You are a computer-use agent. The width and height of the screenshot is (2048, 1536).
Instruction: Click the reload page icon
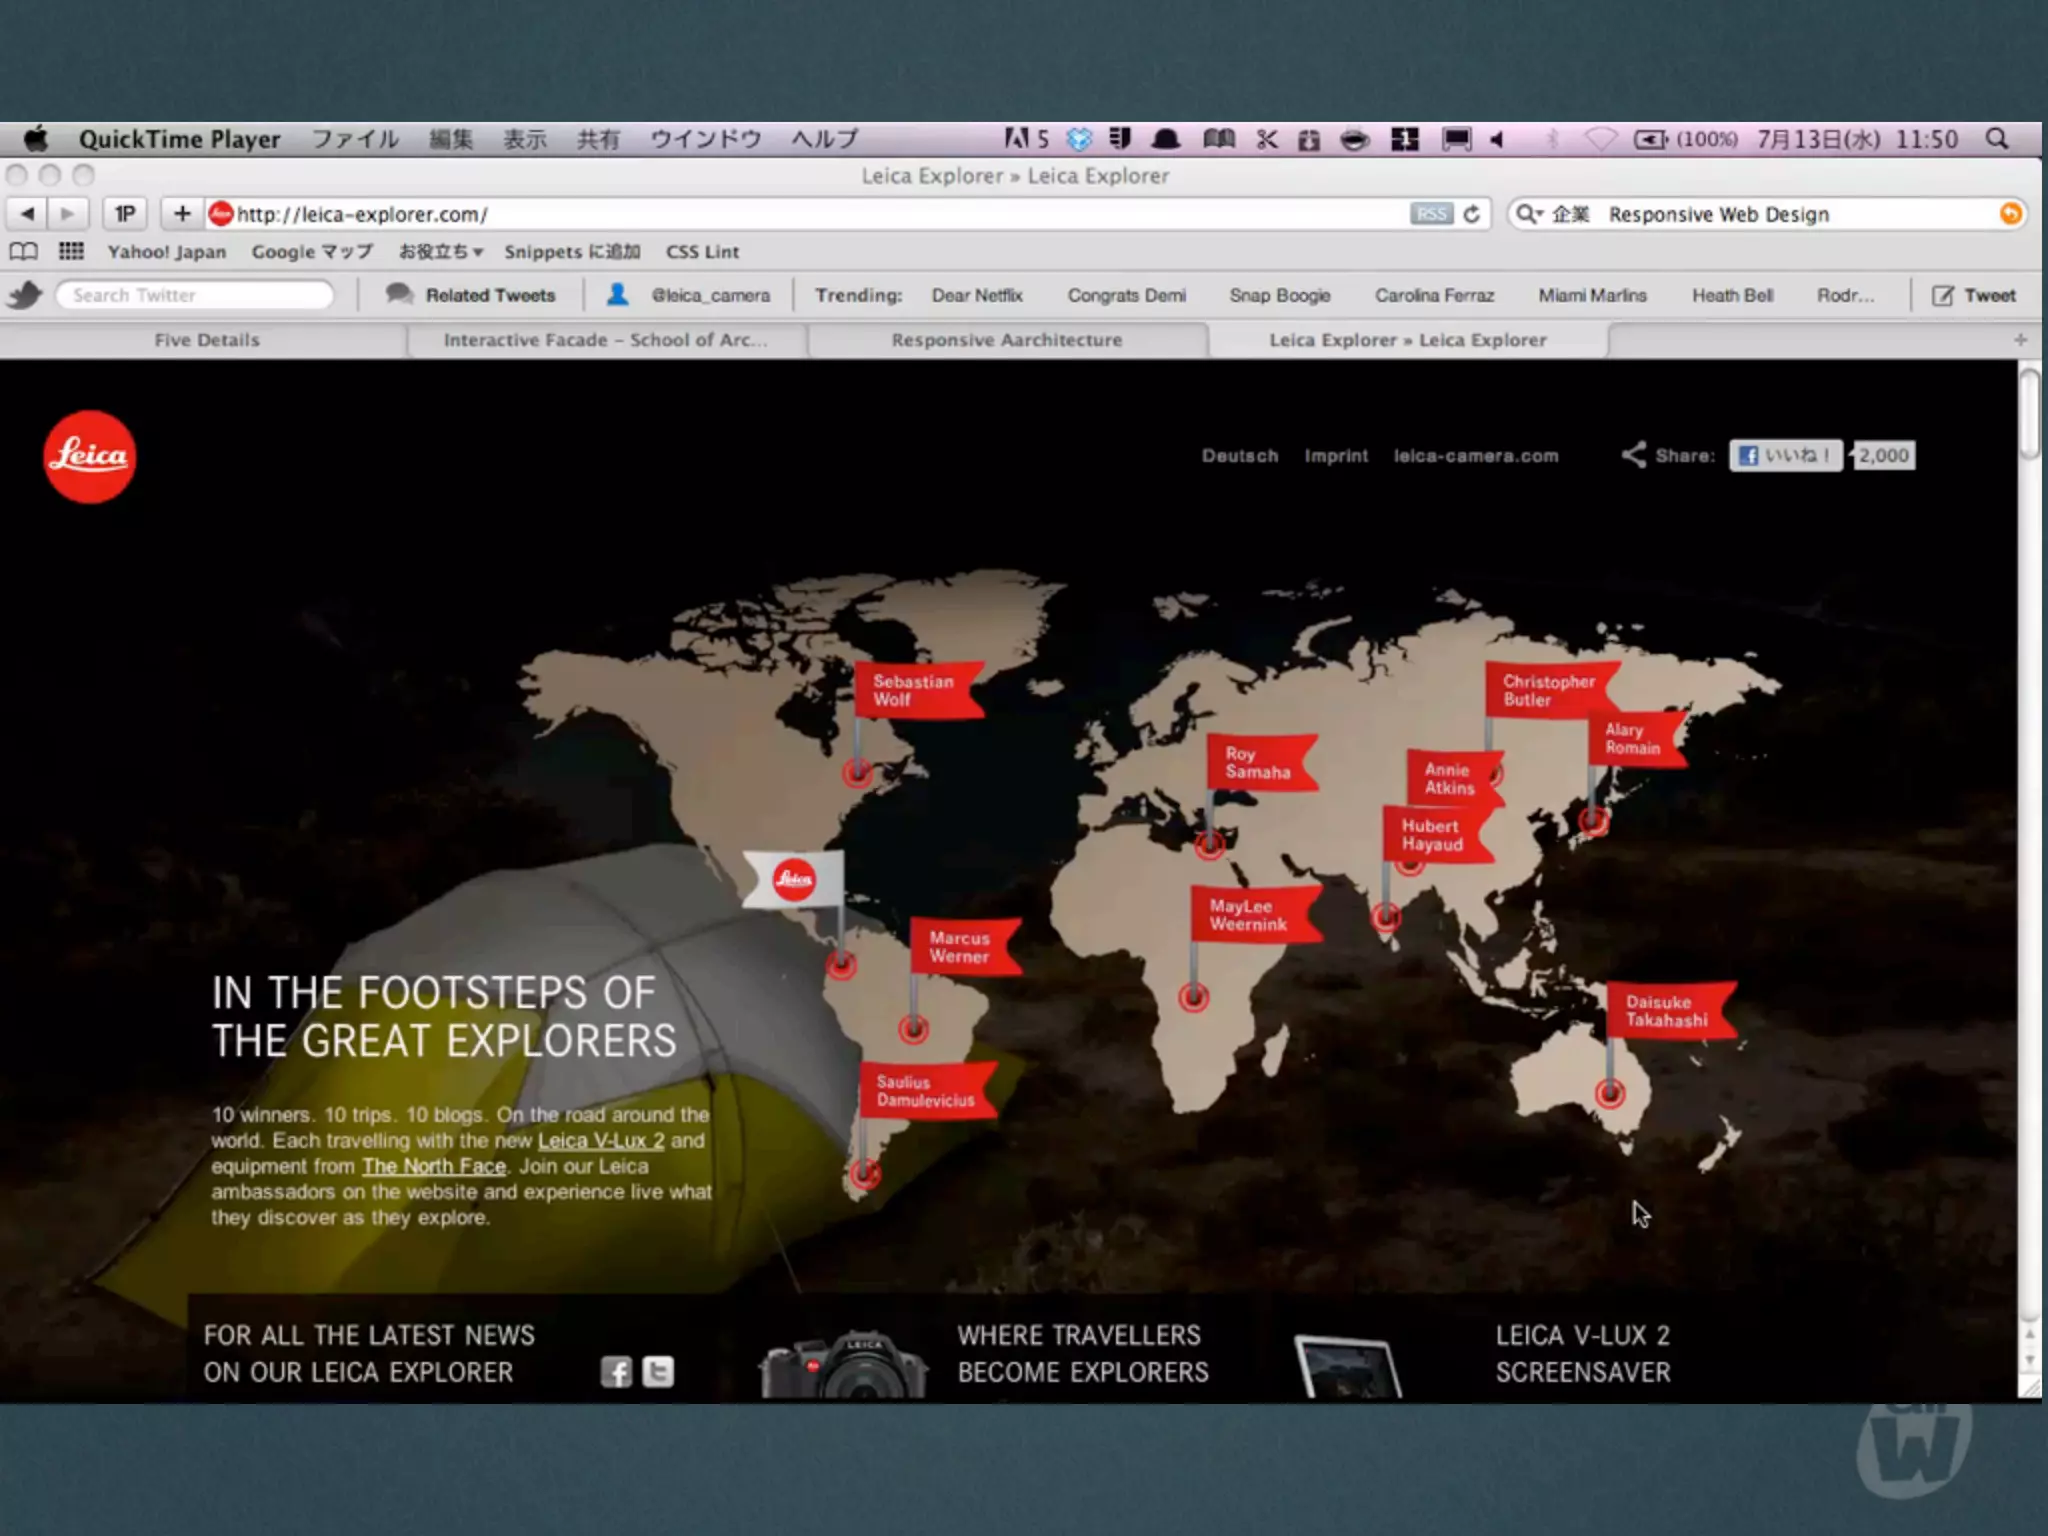point(1471,214)
